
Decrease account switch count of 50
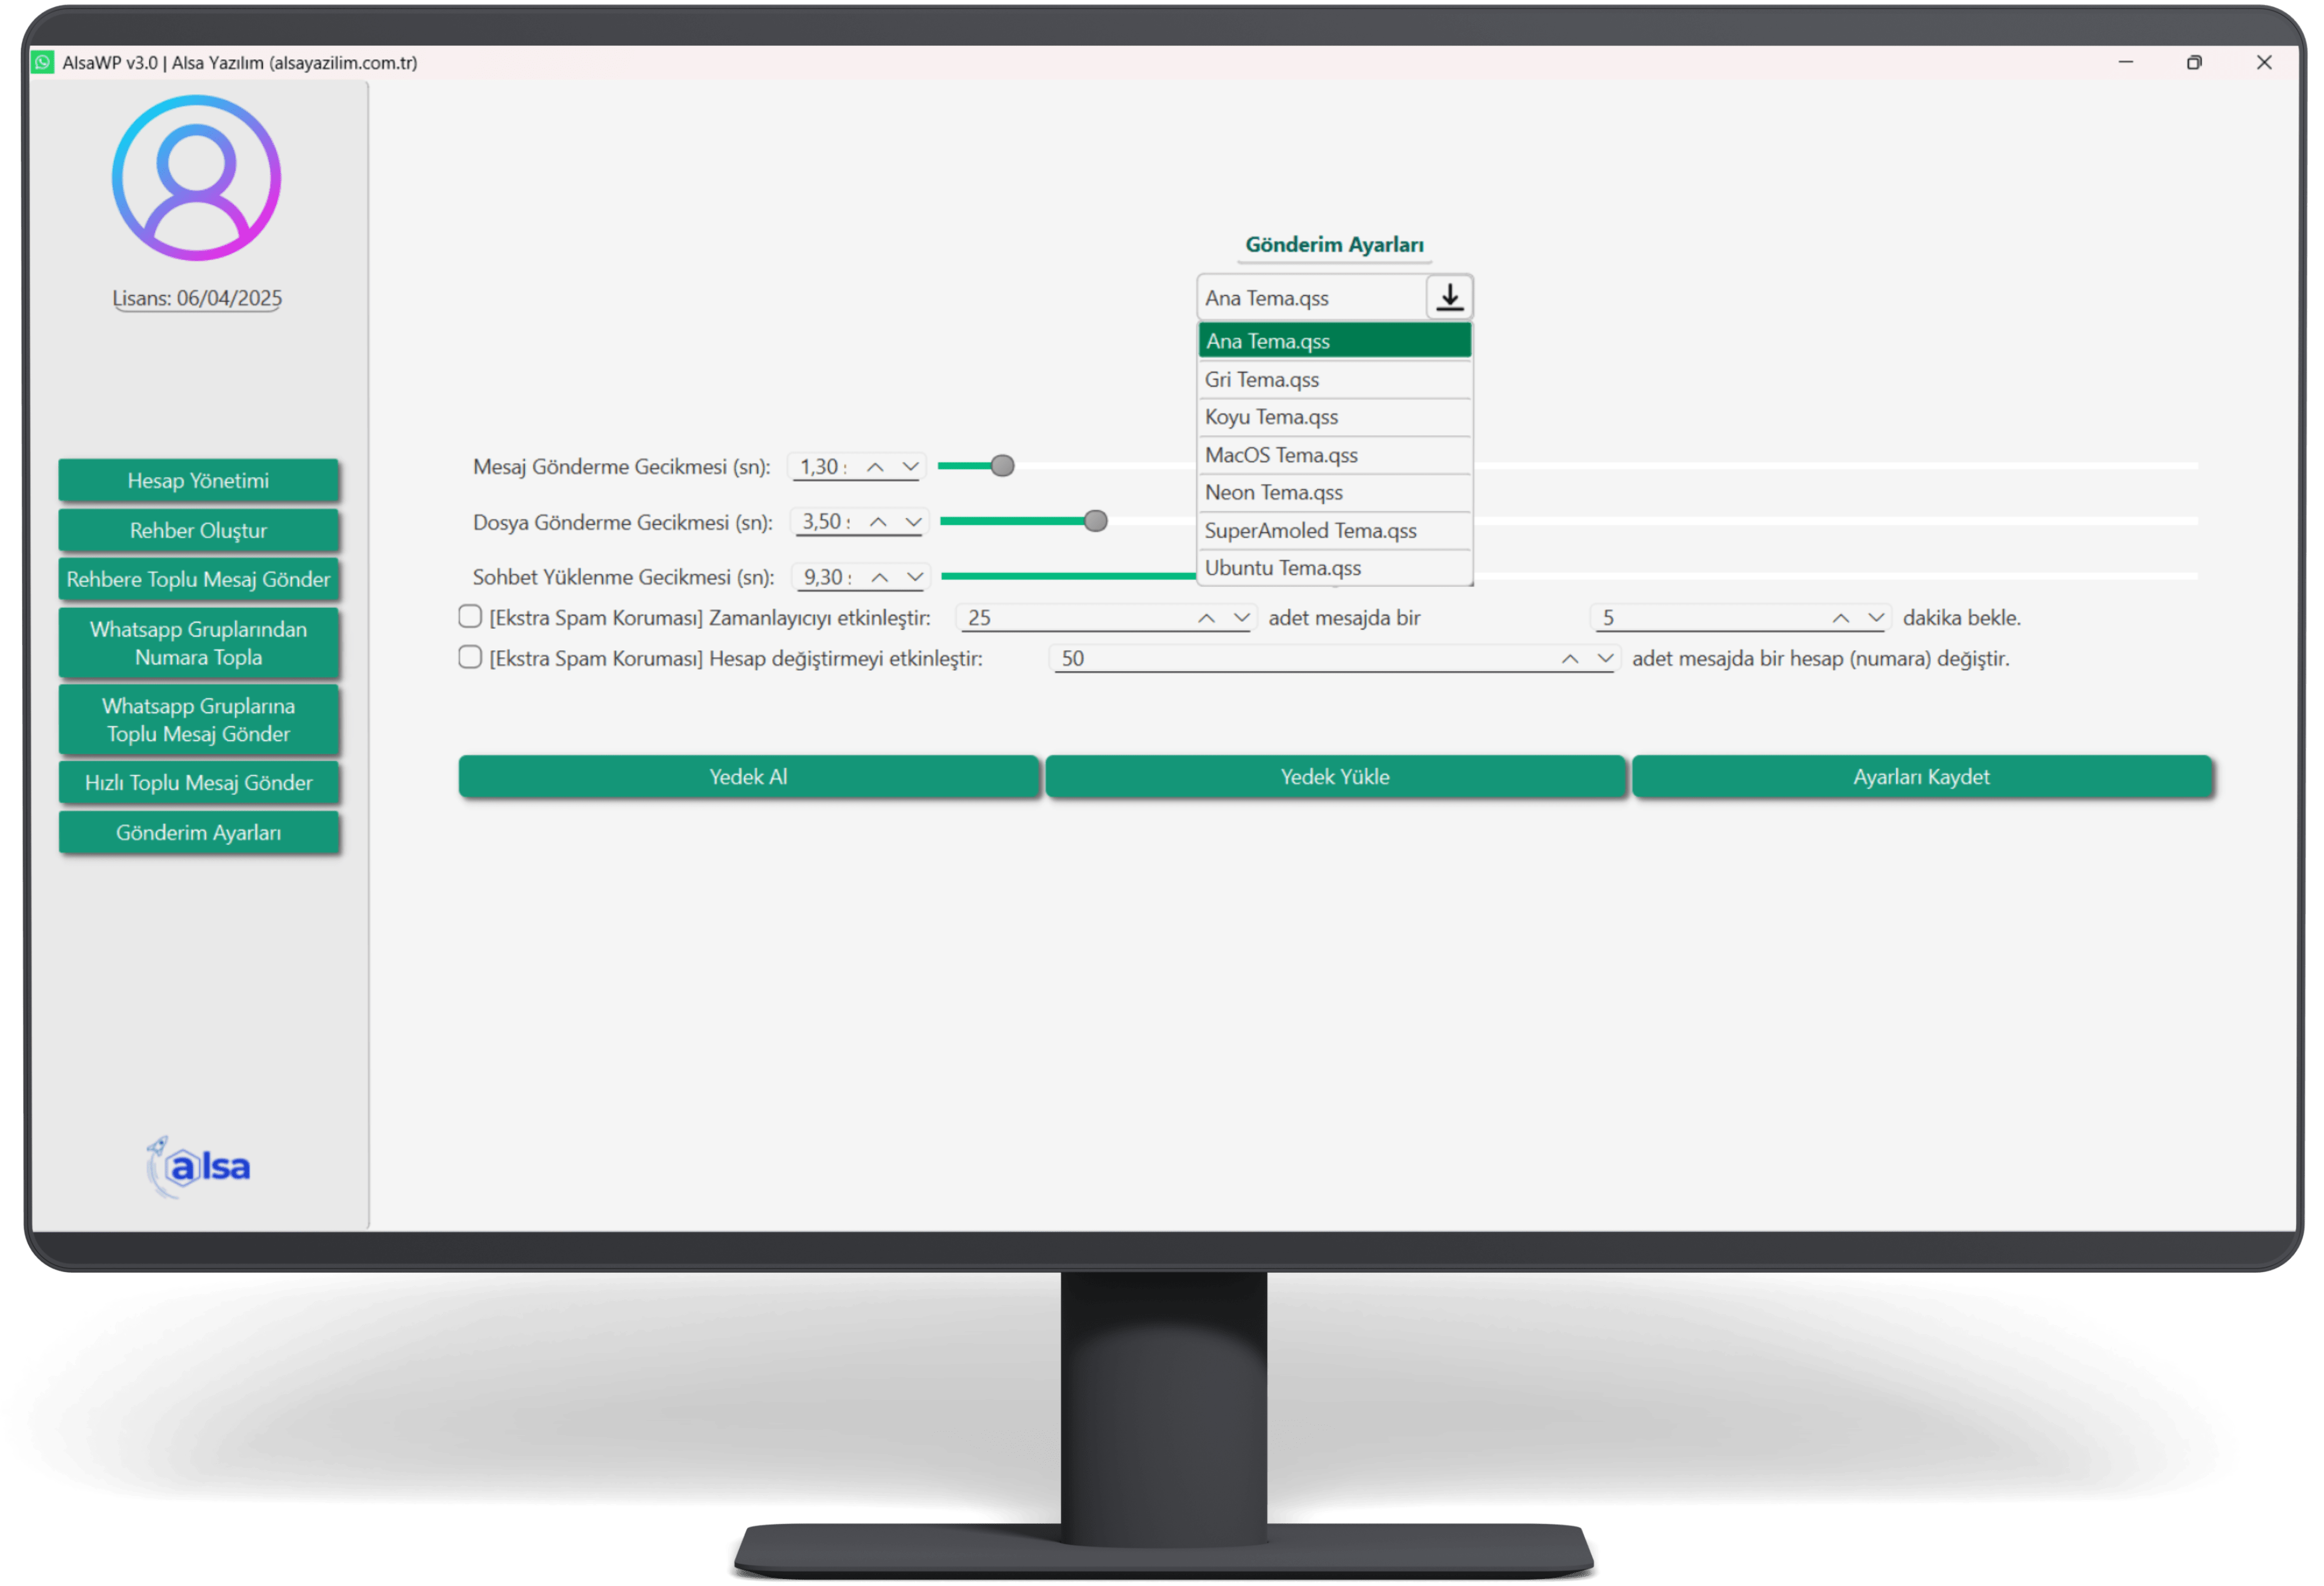(1605, 658)
